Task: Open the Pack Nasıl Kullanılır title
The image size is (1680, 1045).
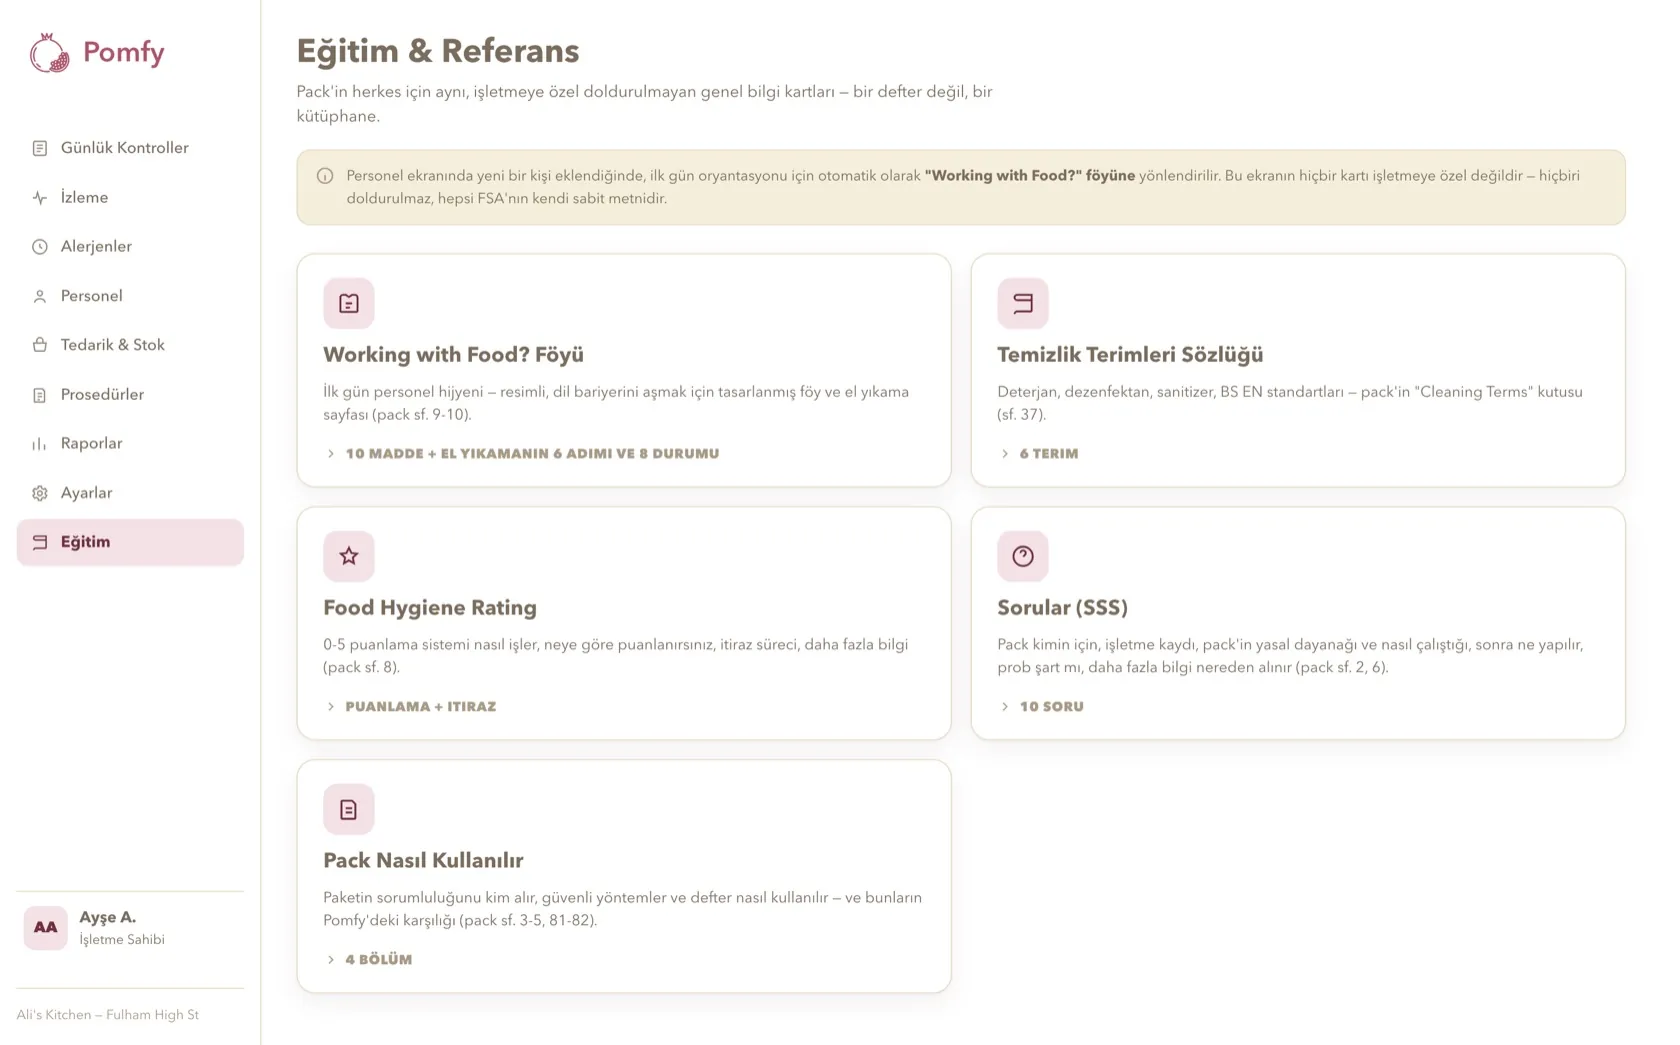Action: pyautogui.click(x=423, y=861)
